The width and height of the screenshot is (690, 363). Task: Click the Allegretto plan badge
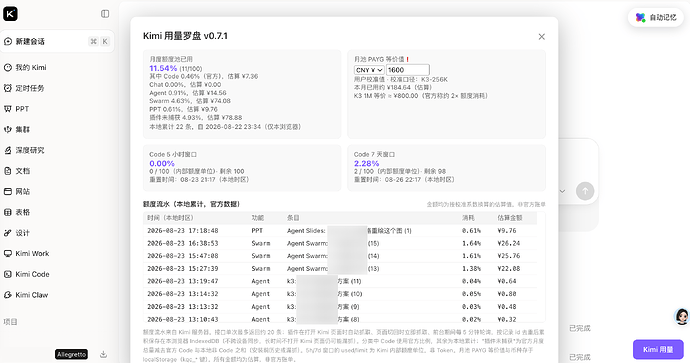click(x=71, y=354)
